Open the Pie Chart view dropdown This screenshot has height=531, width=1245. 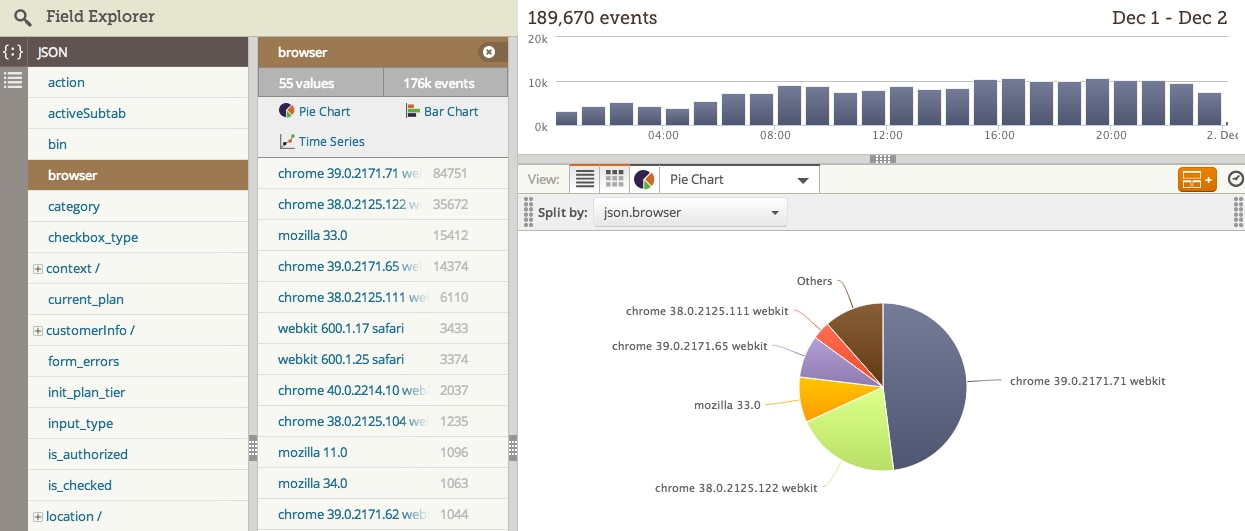(739, 180)
